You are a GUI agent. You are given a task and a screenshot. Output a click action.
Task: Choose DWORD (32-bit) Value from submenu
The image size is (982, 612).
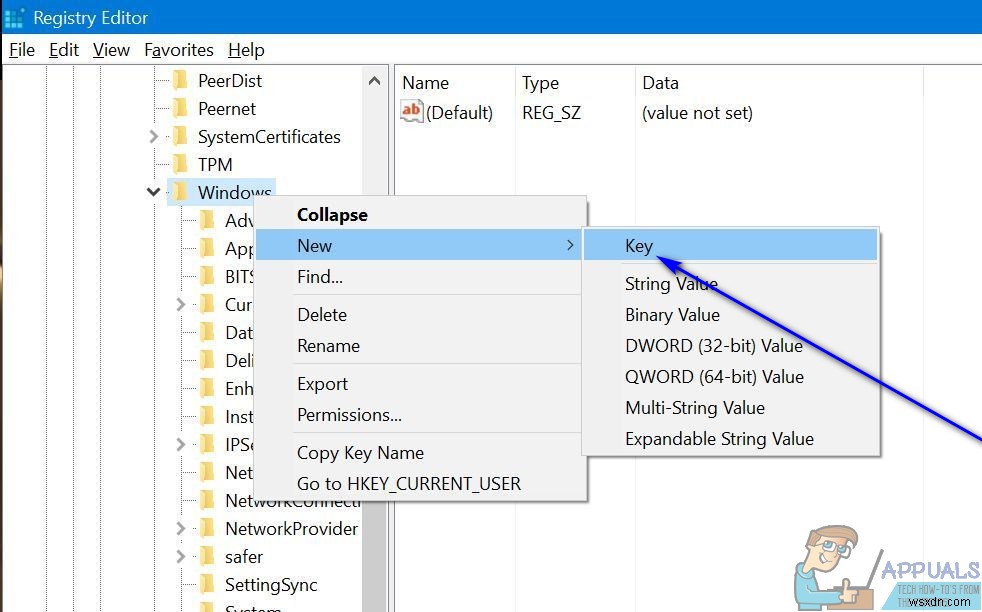(x=702, y=345)
